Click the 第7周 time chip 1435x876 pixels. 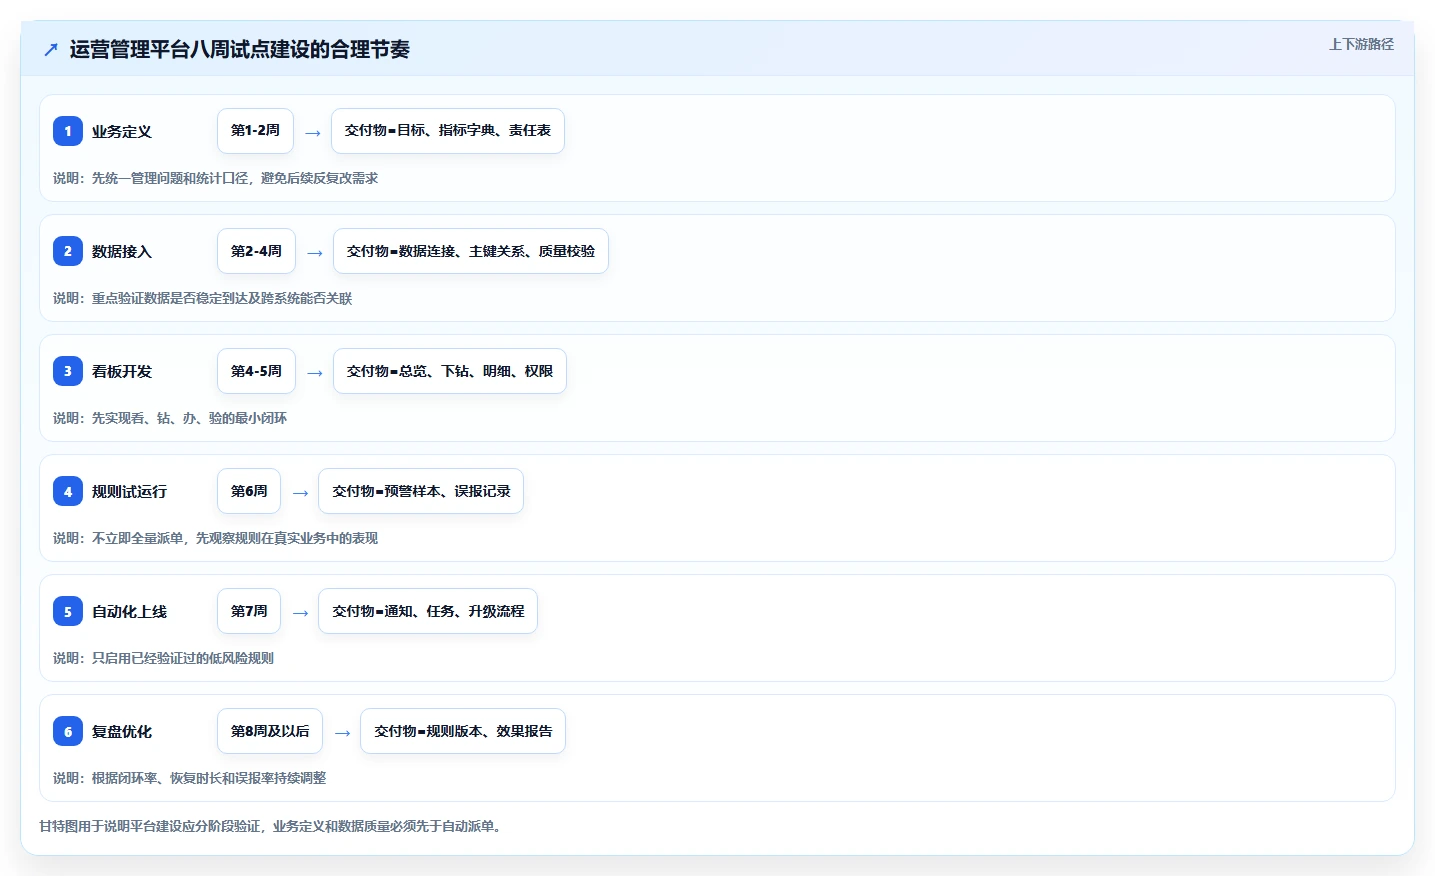click(x=249, y=611)
